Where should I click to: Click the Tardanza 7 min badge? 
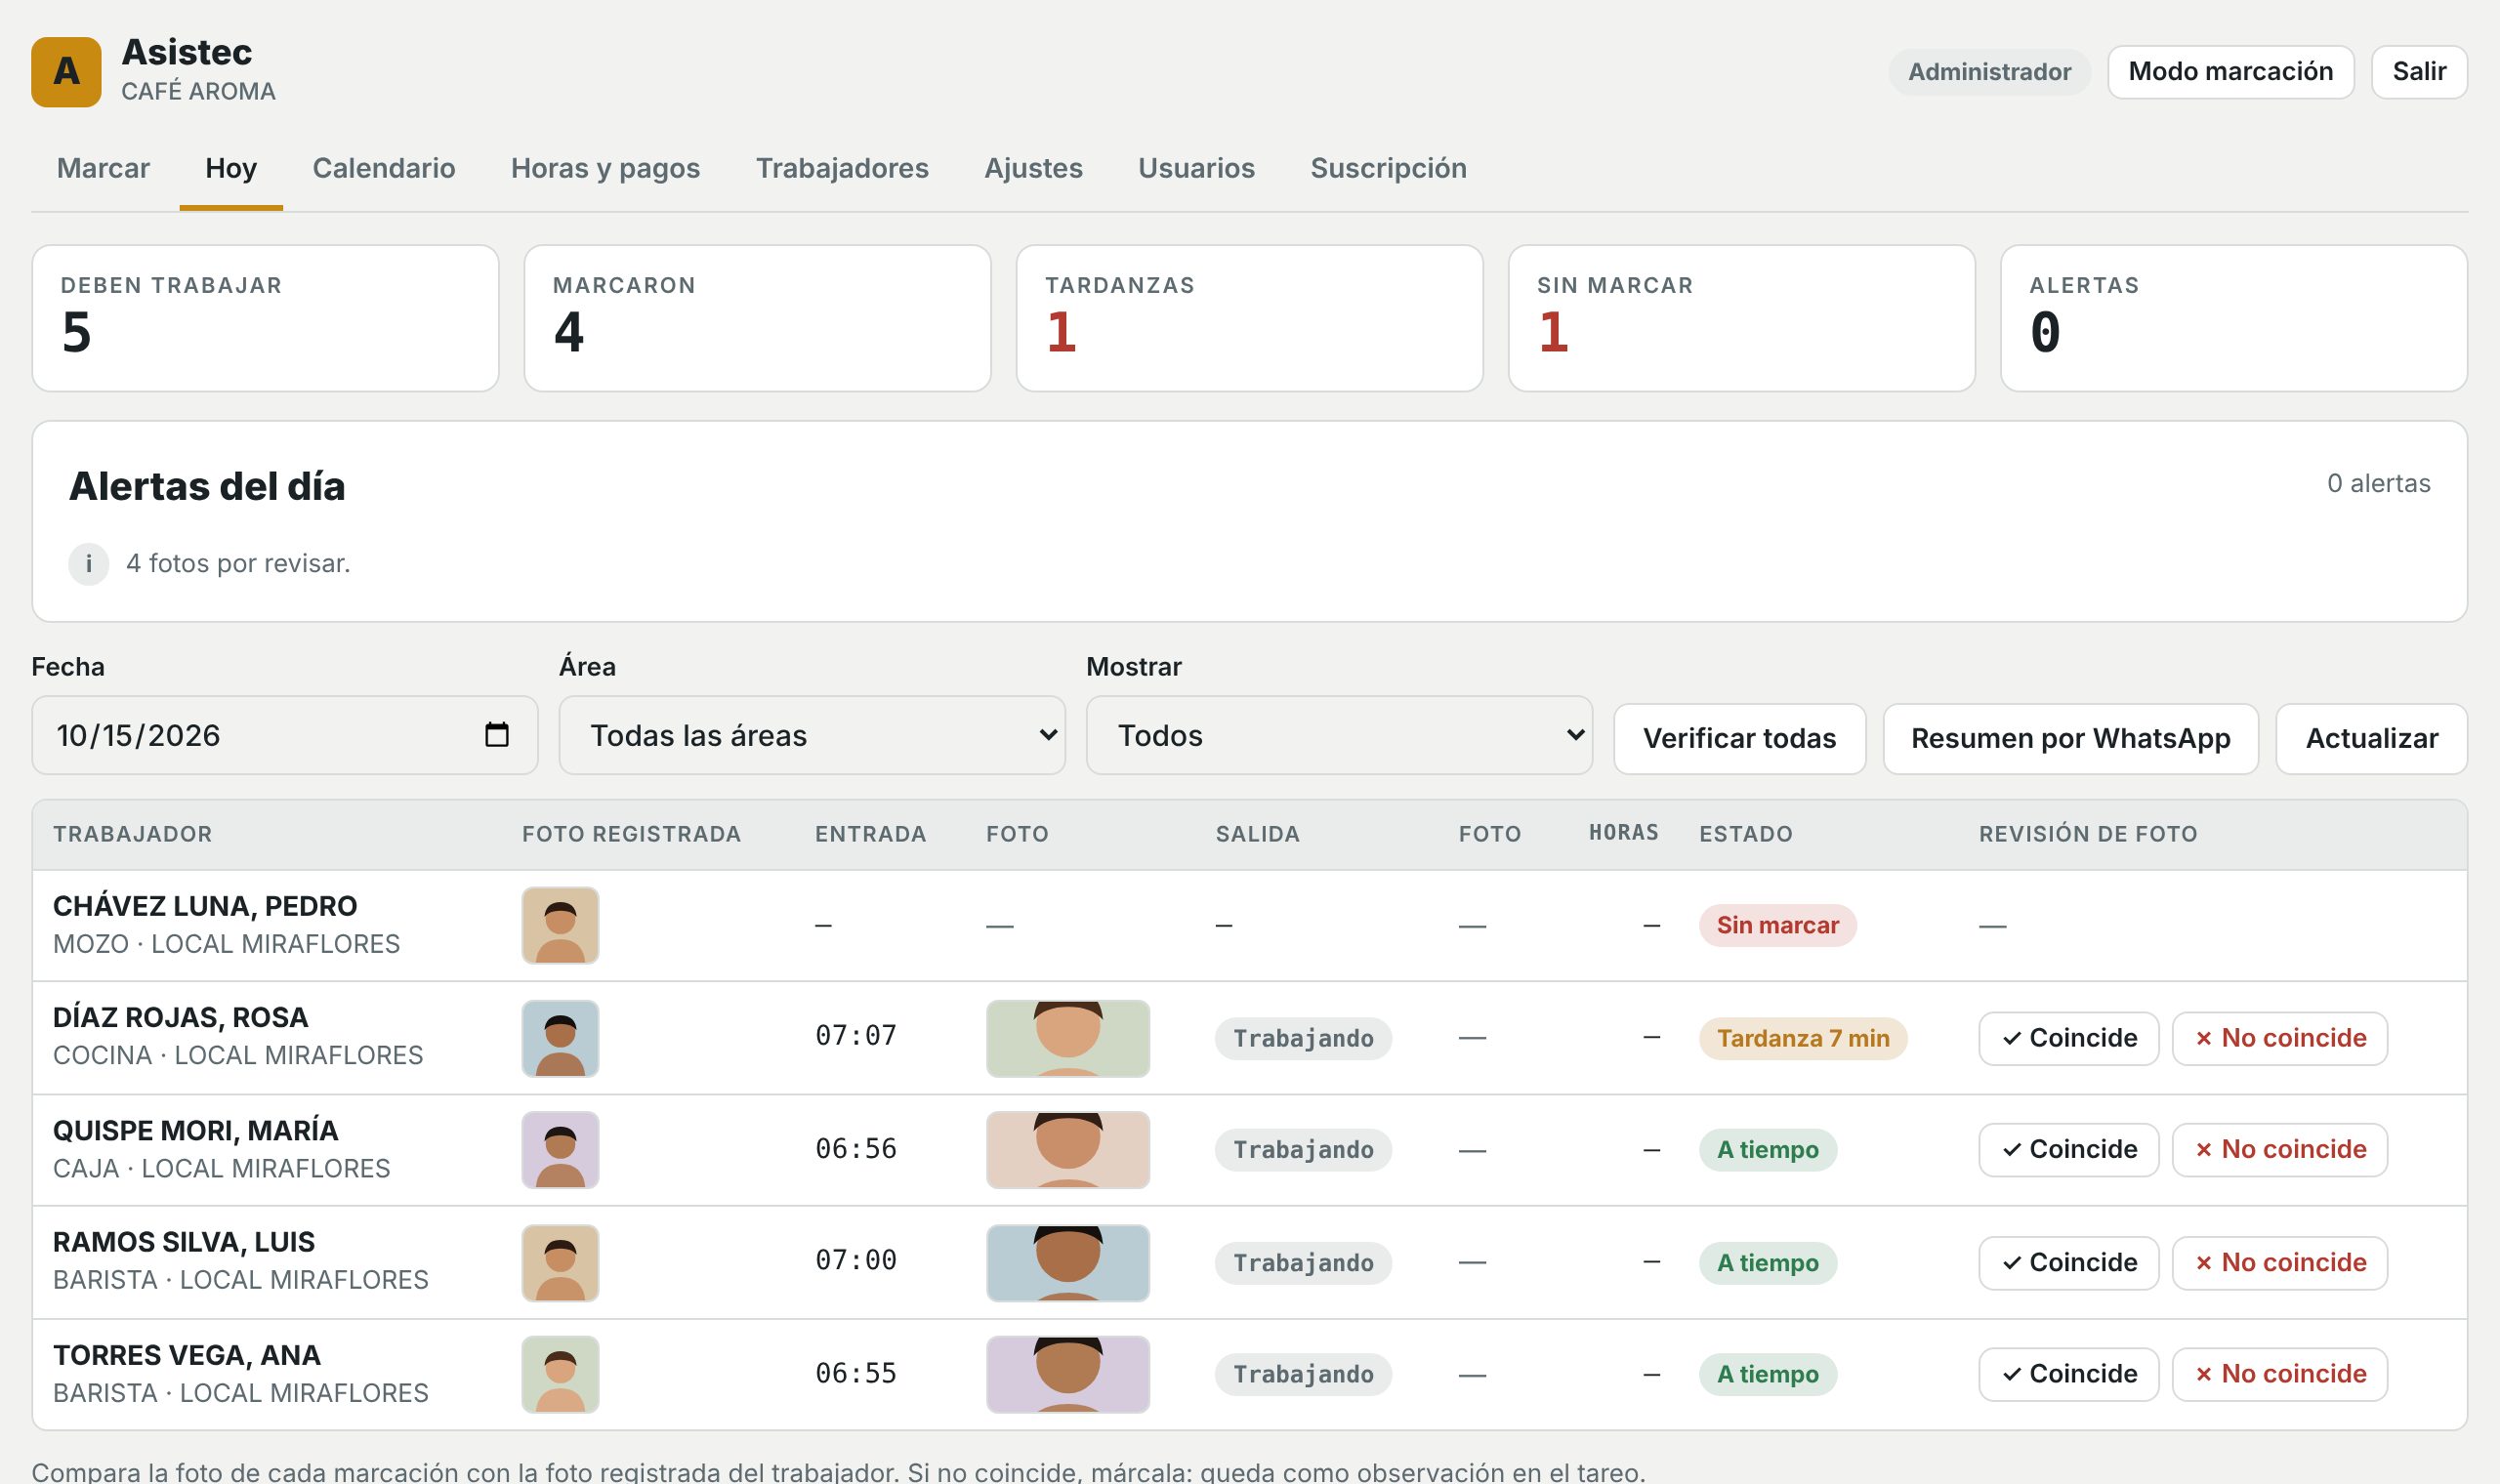(1803, 1039)
